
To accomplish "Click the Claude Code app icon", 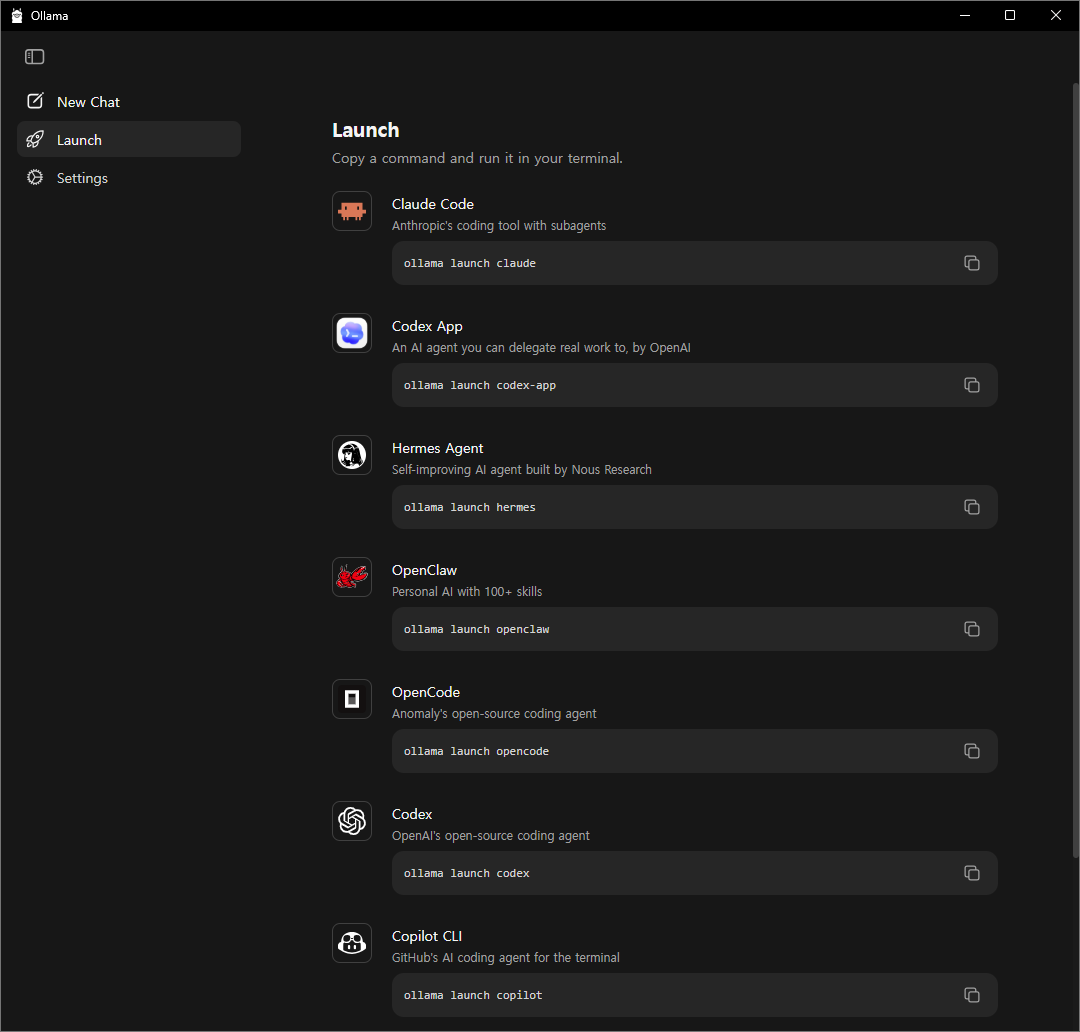I will [352, 211].
